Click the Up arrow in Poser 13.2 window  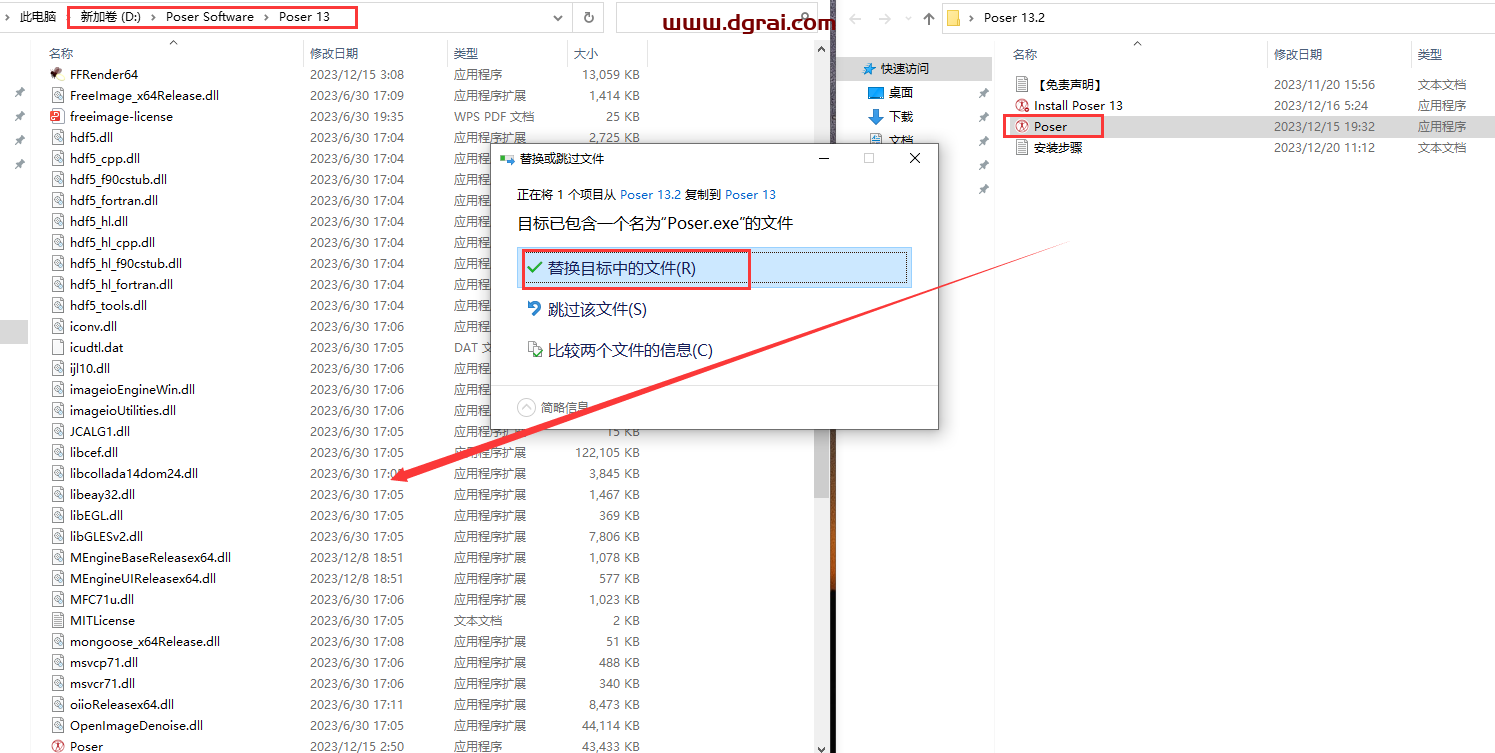coord(929,18)
